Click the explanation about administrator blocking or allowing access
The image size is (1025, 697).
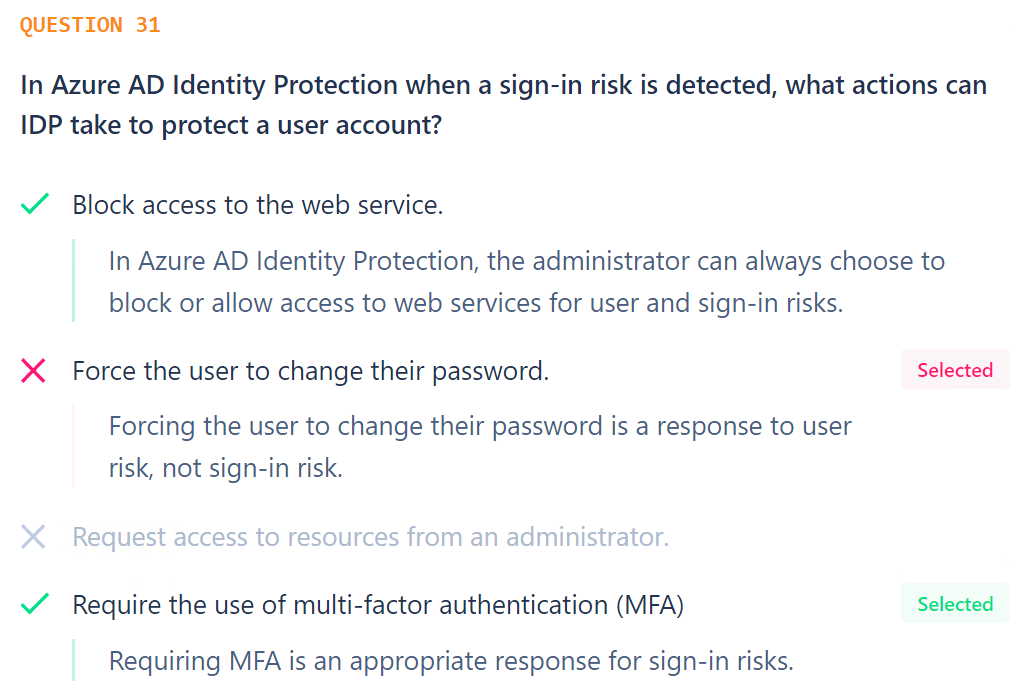point(527,282)
